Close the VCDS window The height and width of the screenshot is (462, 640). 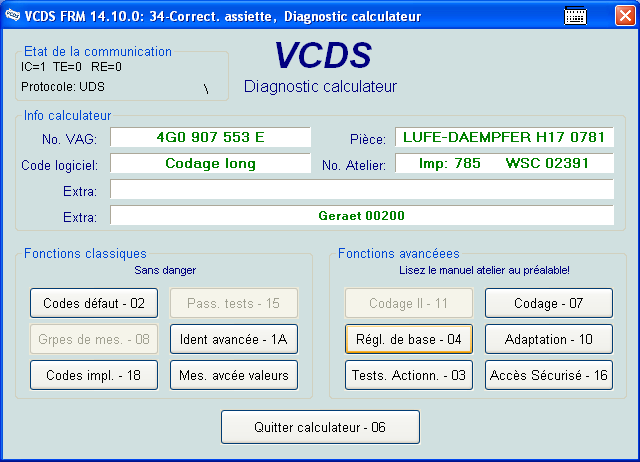tap(625, 16)
